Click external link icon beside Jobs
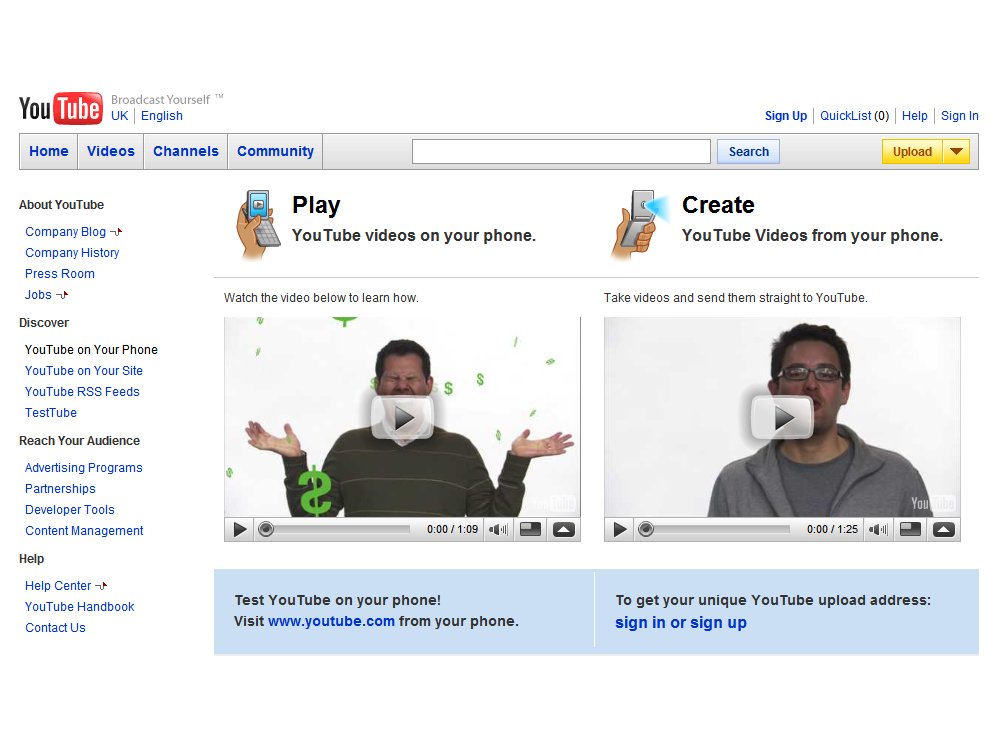990x743 pixels. click(62, 295)
